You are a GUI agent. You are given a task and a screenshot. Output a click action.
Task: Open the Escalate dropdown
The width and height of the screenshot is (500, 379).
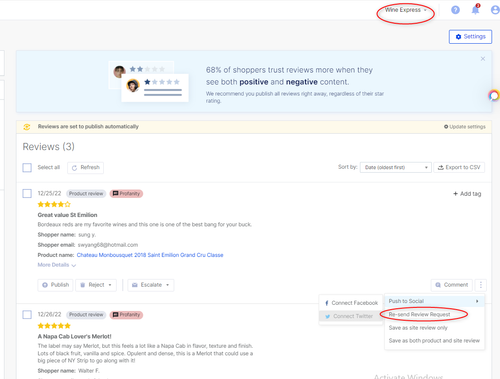(151, 285)
